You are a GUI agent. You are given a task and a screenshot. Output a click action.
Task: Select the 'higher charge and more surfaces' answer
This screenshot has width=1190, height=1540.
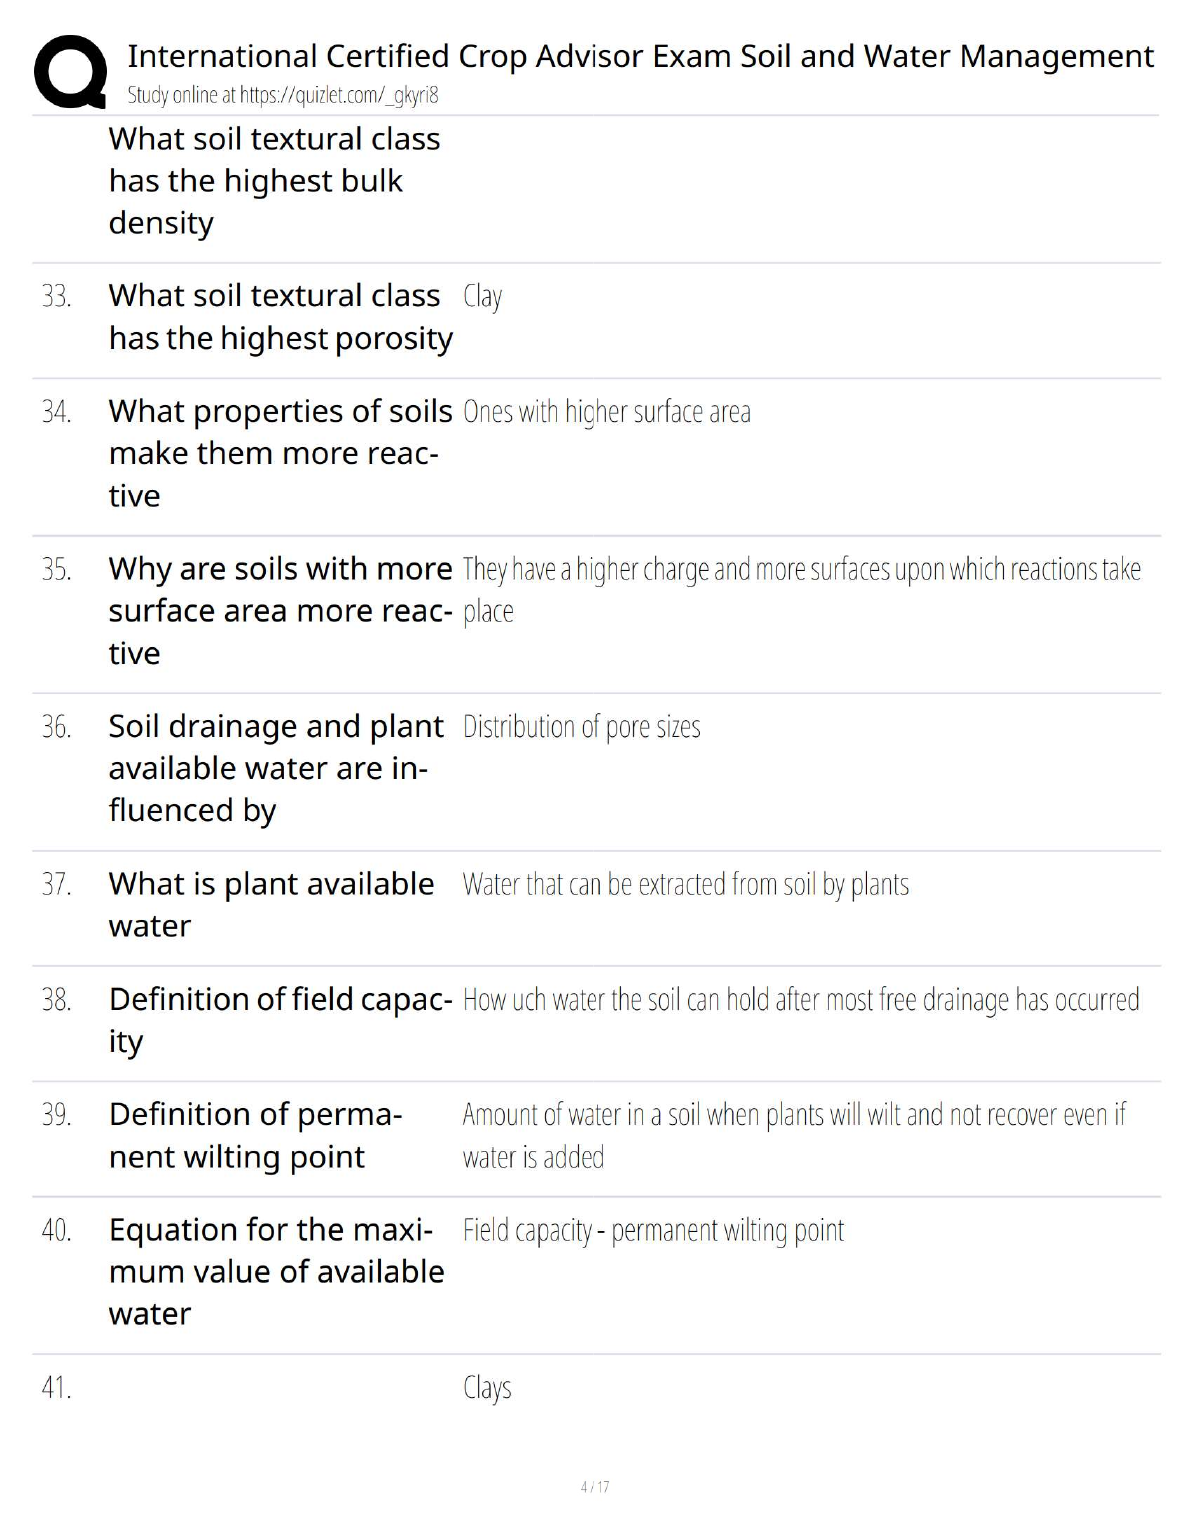pyautogui.click(x=800, y=570)
